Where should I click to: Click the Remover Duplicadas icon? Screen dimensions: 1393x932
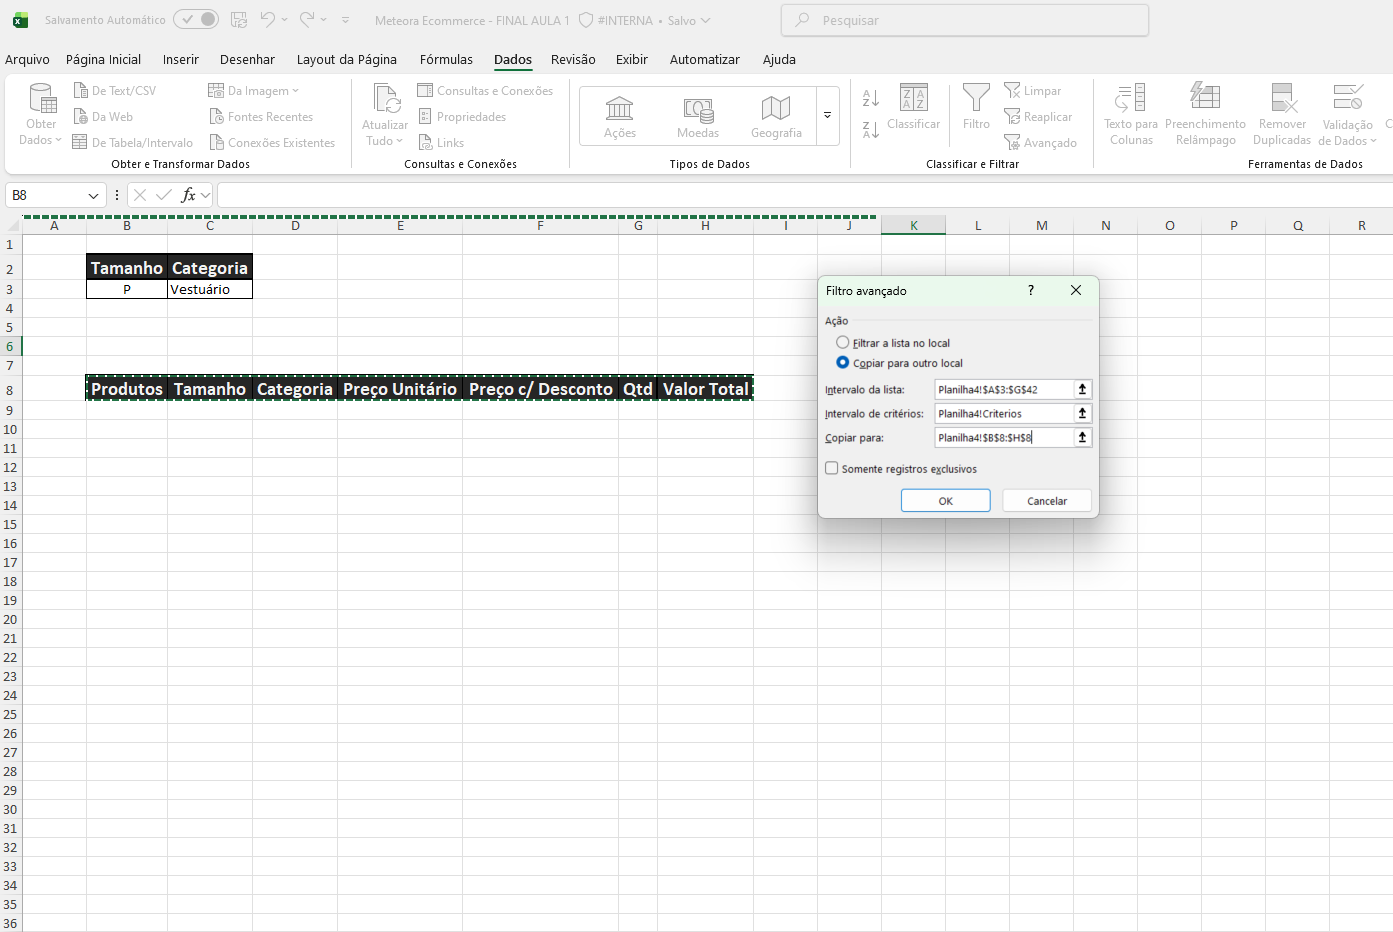click(1282, 98)
